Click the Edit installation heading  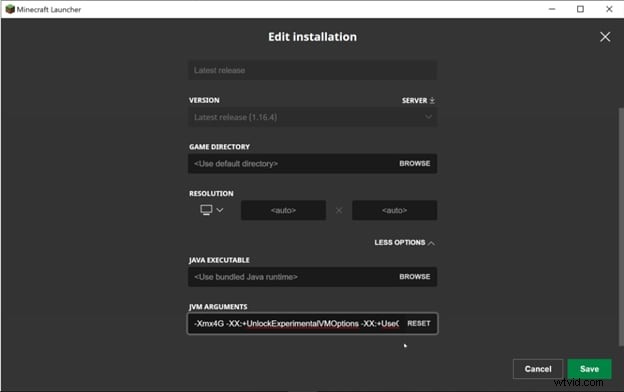(x=312, y=37)
